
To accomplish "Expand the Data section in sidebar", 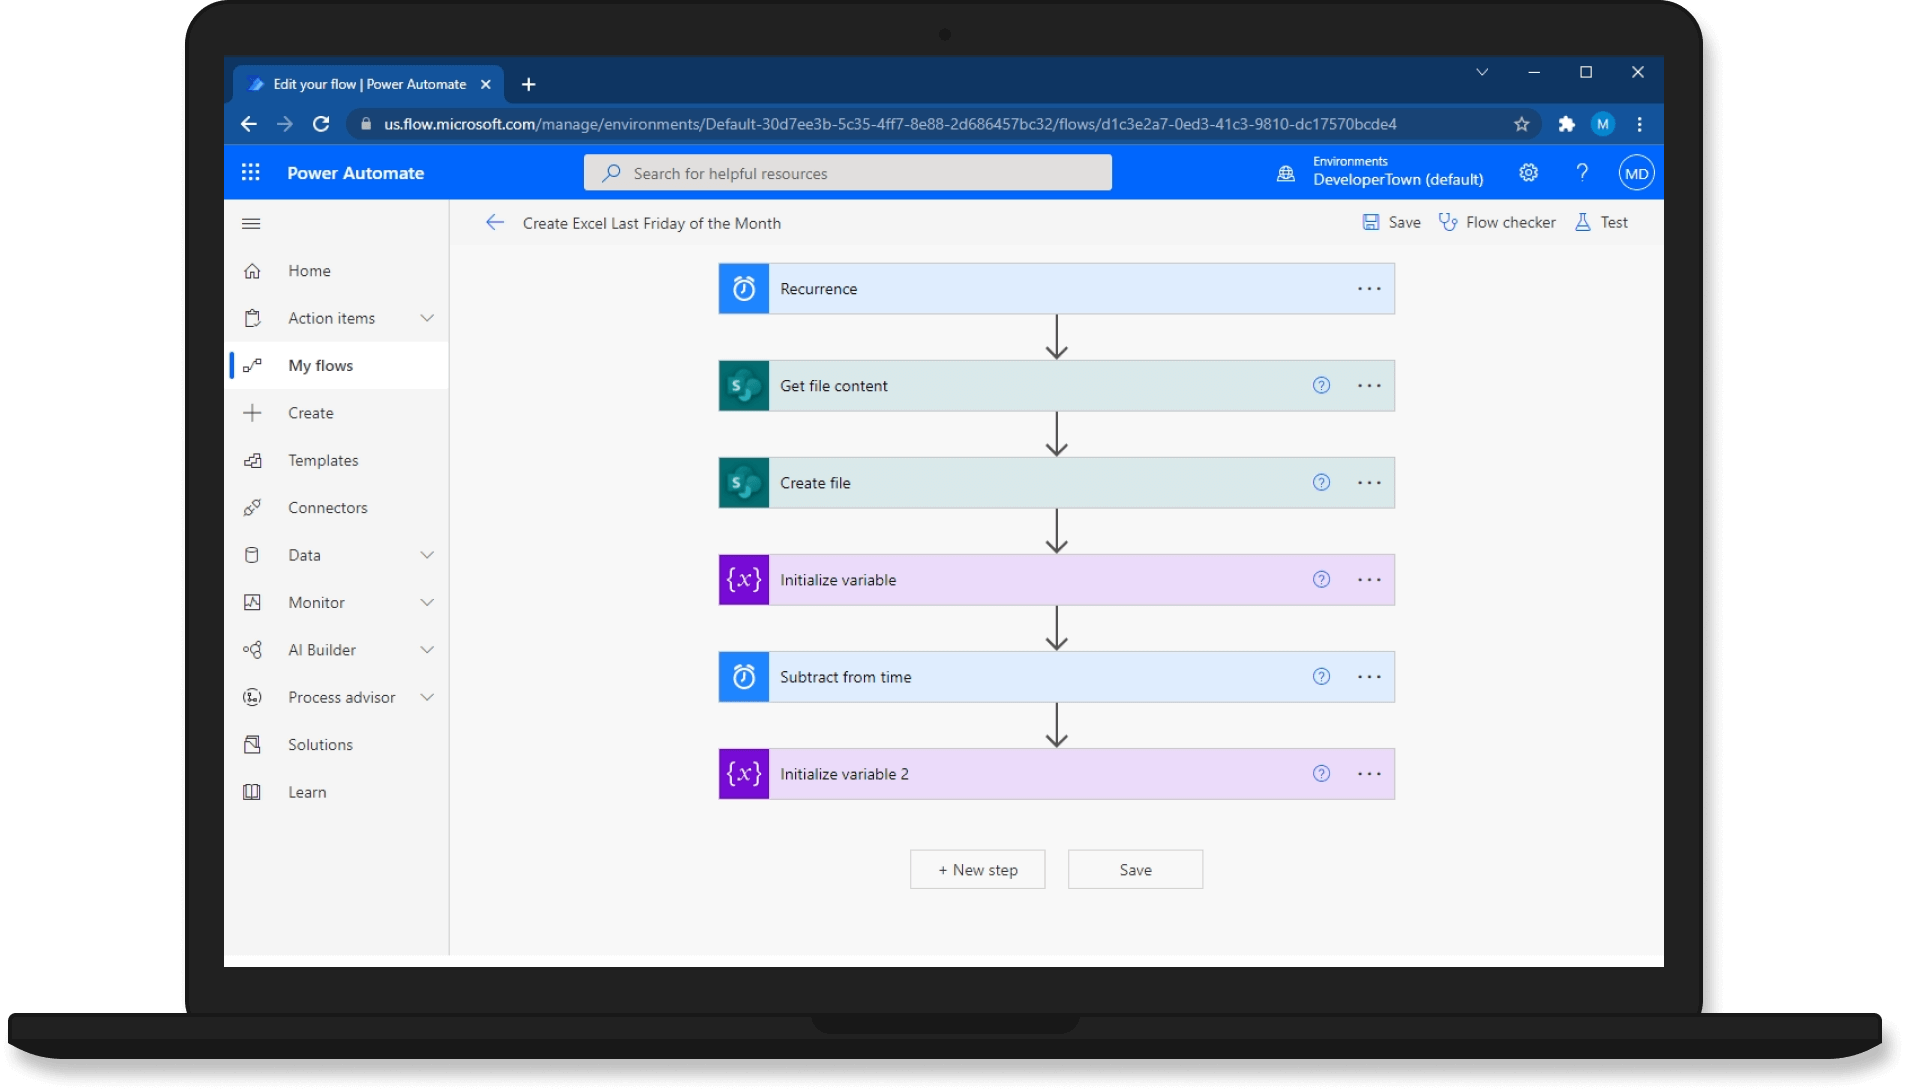I will (427, 555).
